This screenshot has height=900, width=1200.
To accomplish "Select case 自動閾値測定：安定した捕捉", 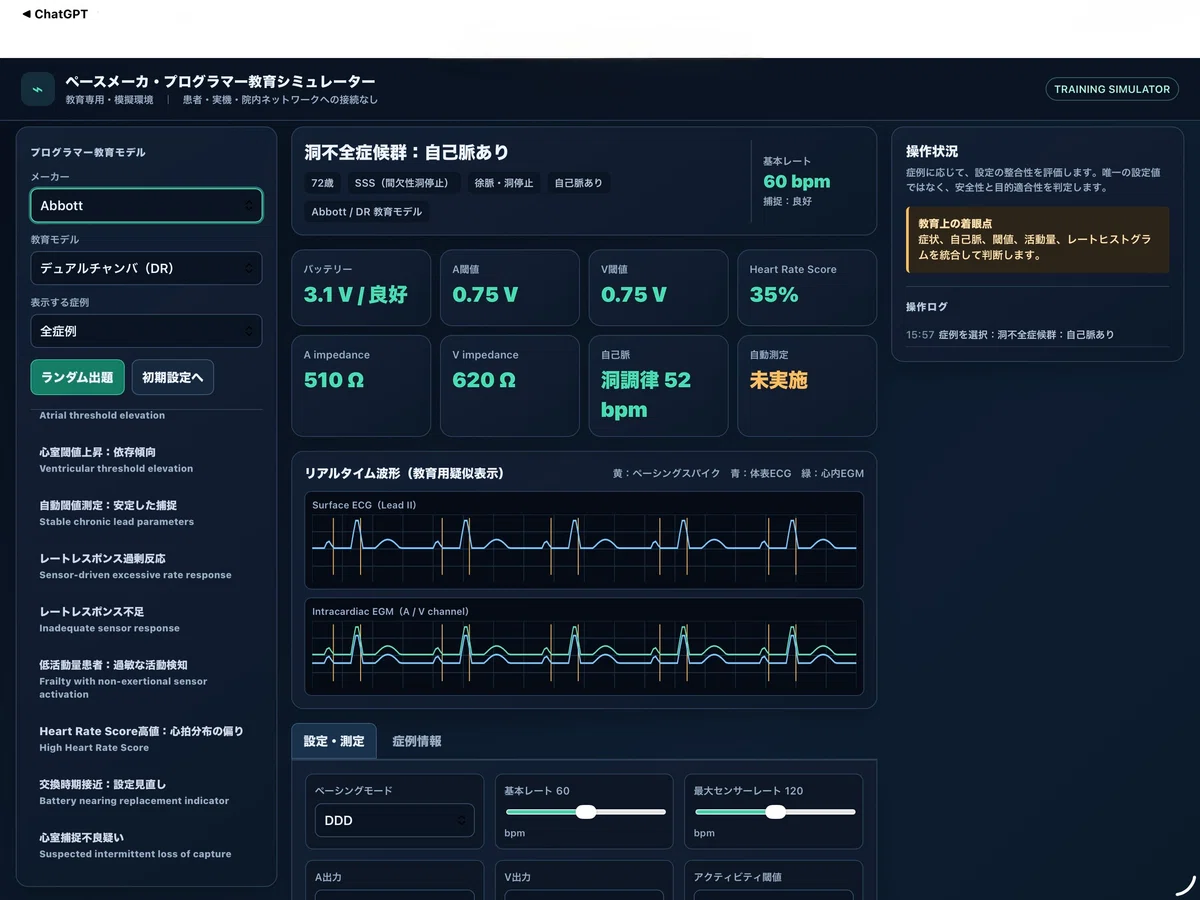I will coord(147,513).
